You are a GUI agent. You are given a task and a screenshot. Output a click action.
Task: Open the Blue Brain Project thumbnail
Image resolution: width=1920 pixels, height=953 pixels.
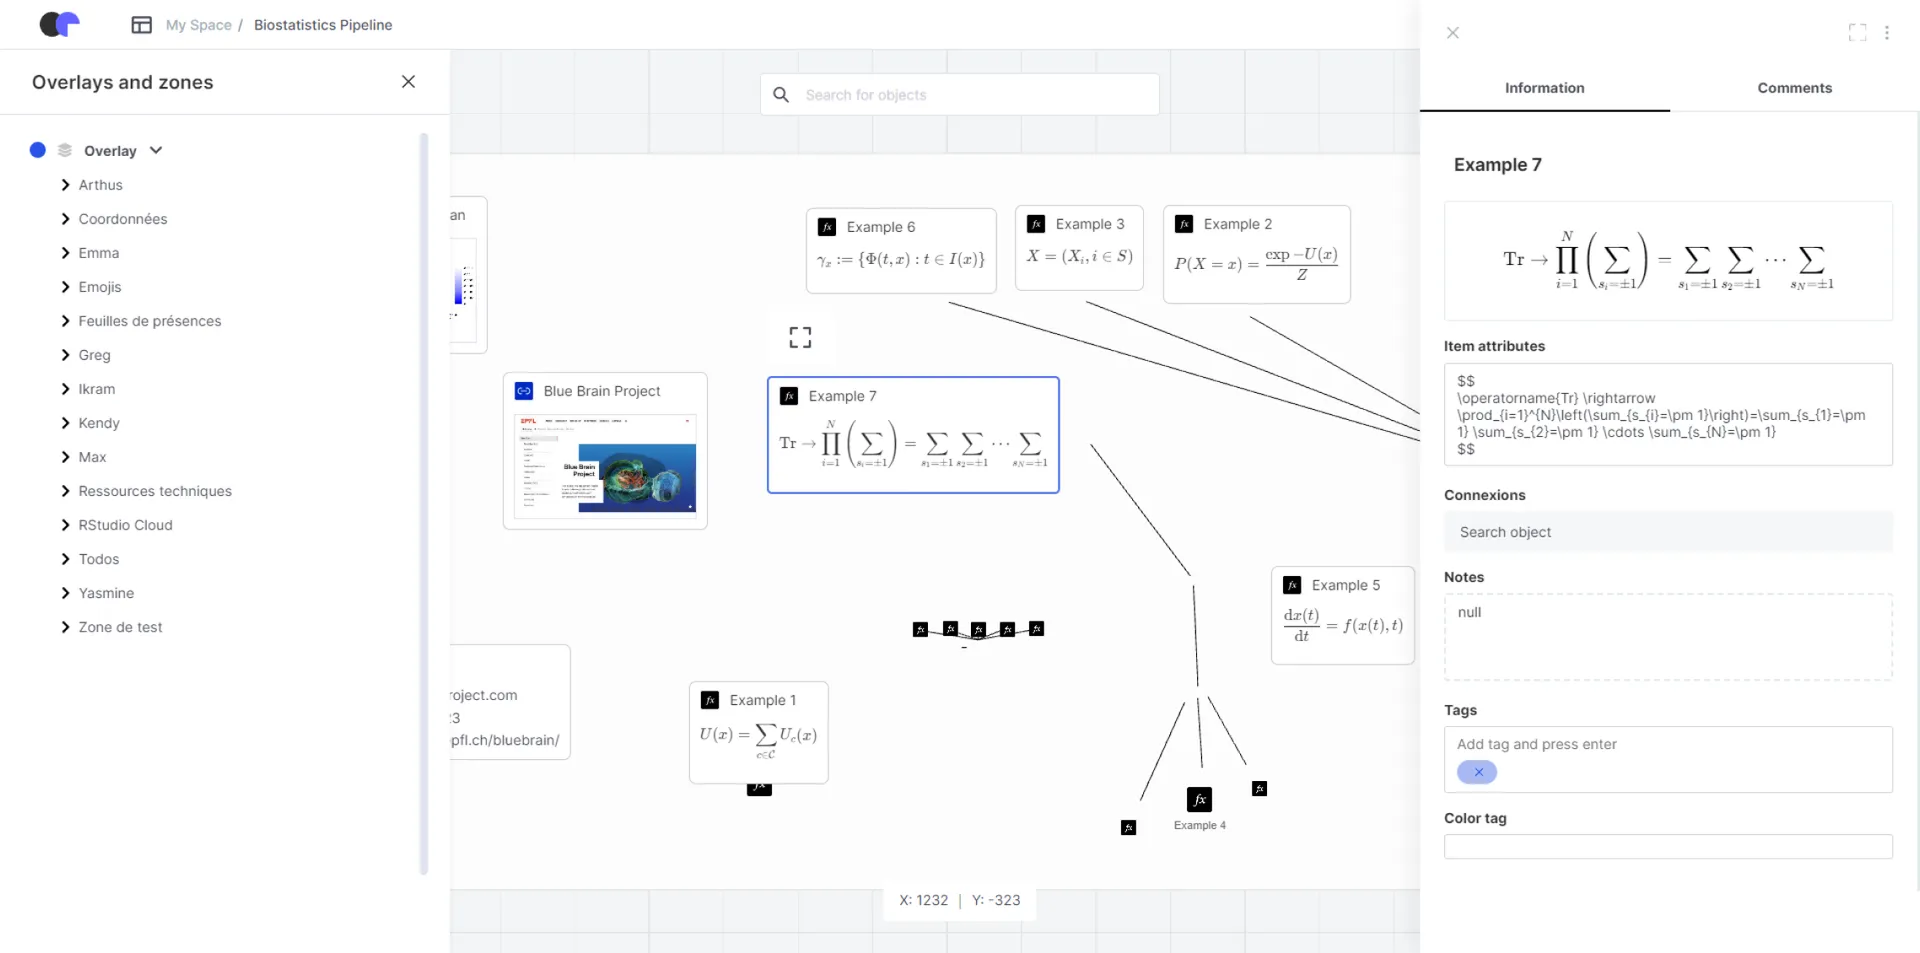point(605,465)
